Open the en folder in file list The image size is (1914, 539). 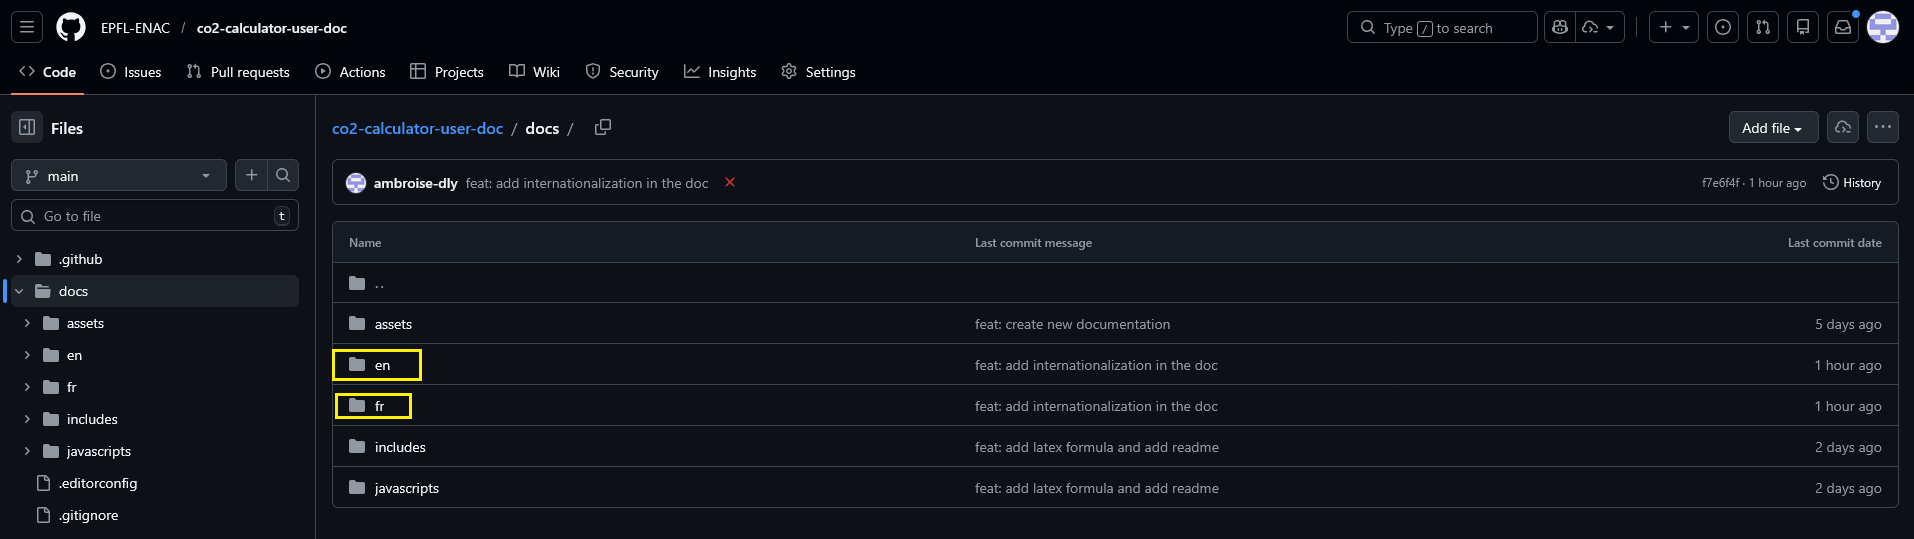point(382,365)
